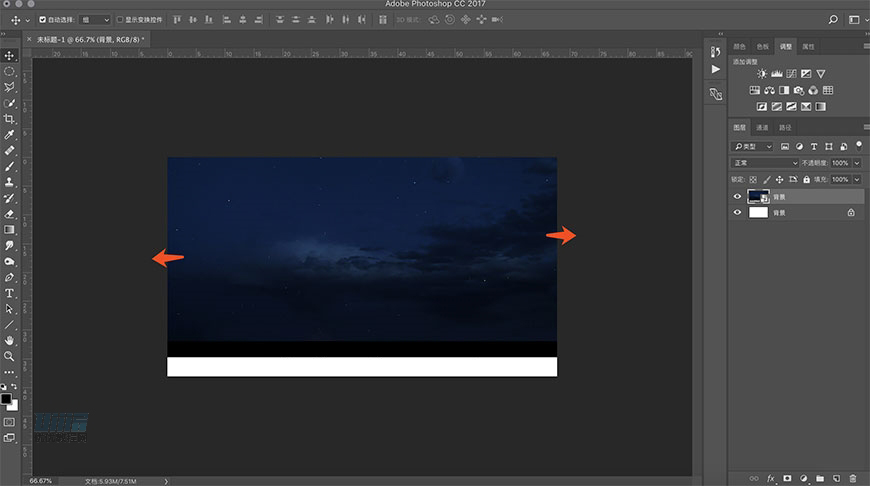The height and width of the screenshot is (486, 870).
Task: Click the background color swatch
Action: pos(14,407)
